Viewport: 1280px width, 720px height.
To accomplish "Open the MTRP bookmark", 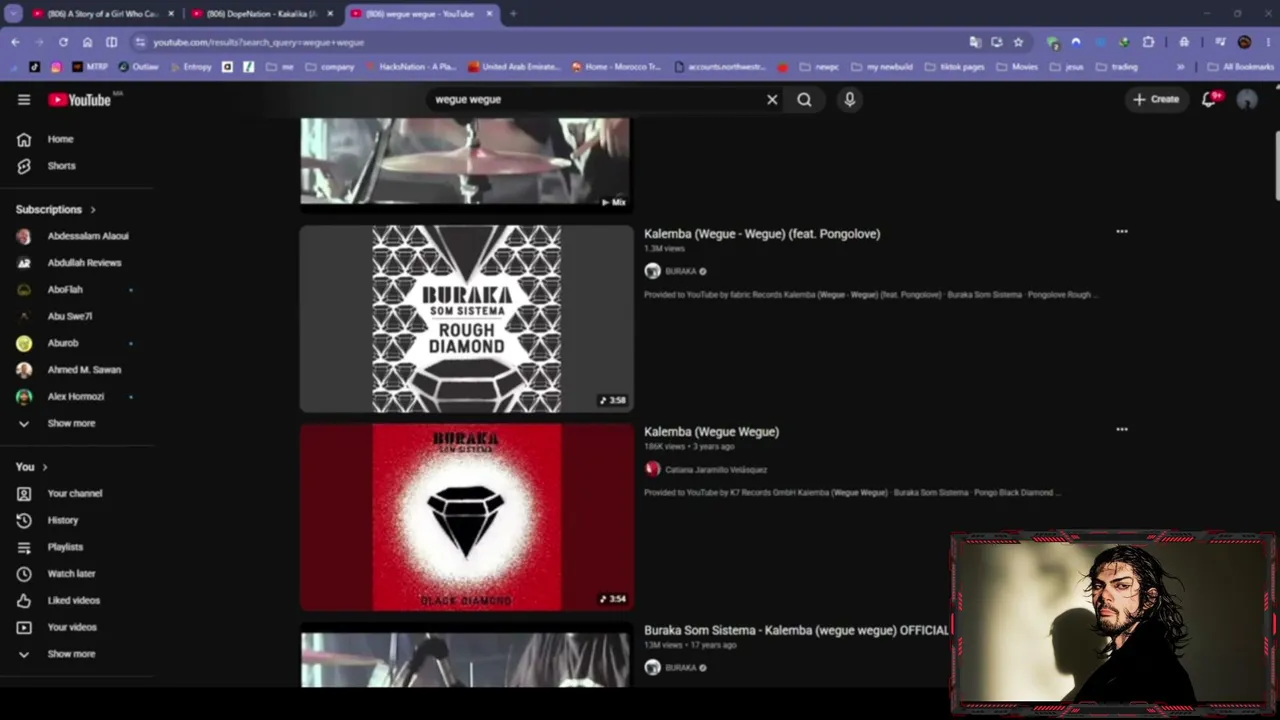I will click(90, 67).
